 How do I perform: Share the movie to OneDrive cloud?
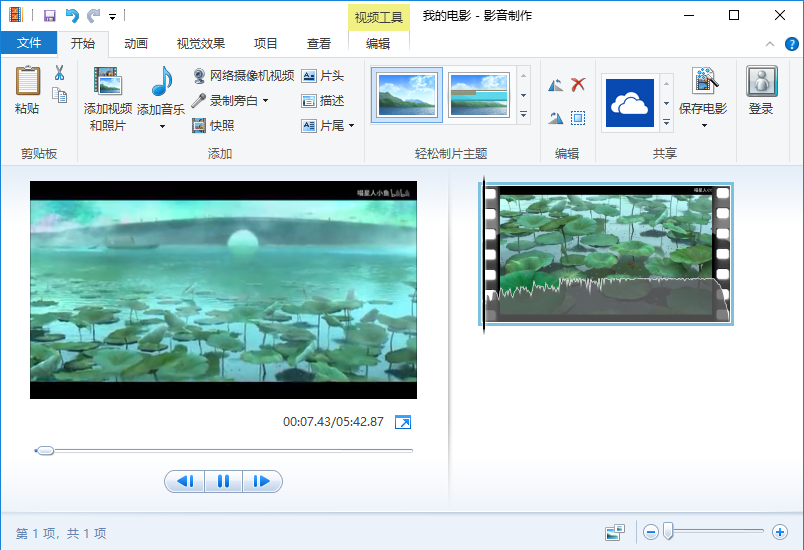tap(630, 103)
